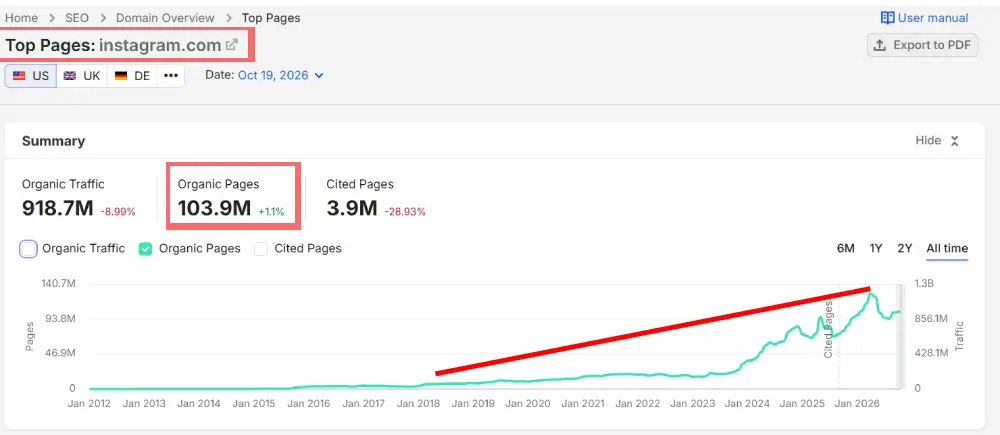Go to Home in the breadcrumb
Viewport: 1000px width, 435px height.
[x=21, y=18]
